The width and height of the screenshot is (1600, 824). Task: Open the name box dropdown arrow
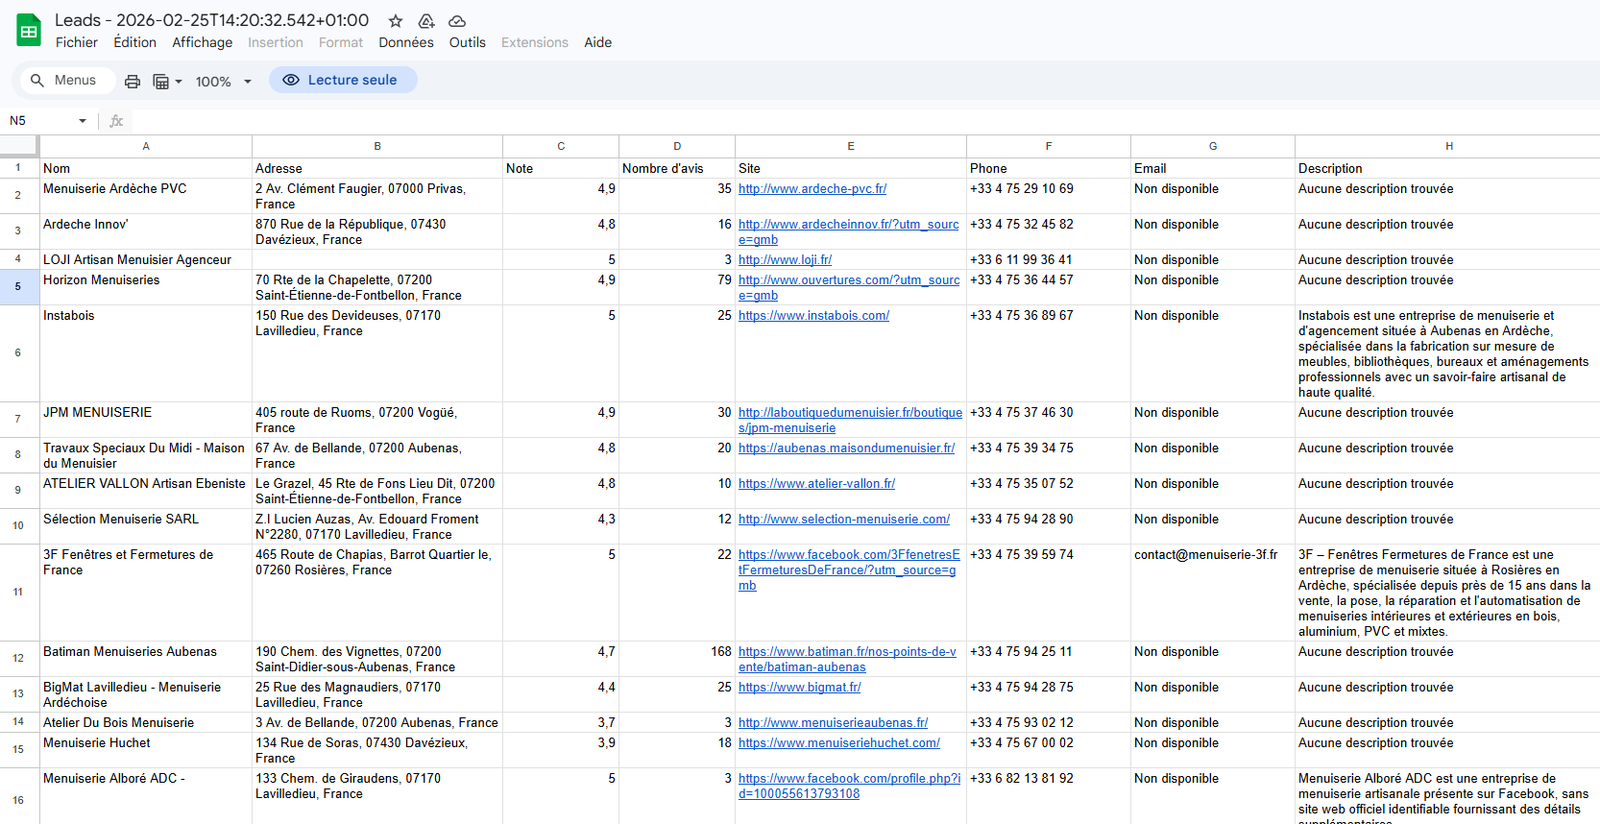point(82,121)
